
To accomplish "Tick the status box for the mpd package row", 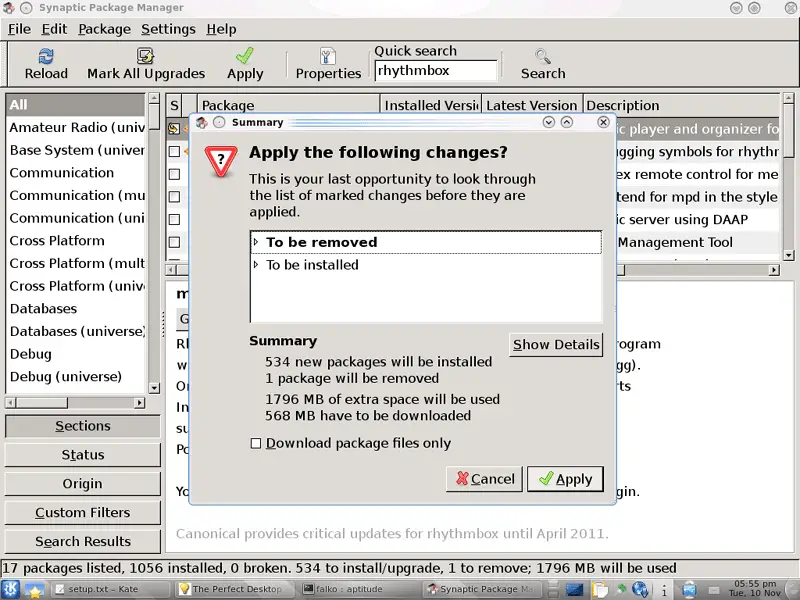I will 174,196.
